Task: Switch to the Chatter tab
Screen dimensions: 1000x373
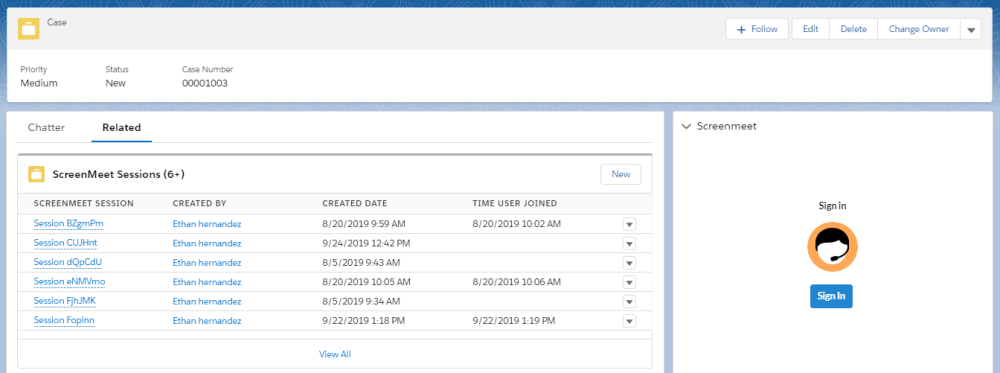Action: pos(47,128)
